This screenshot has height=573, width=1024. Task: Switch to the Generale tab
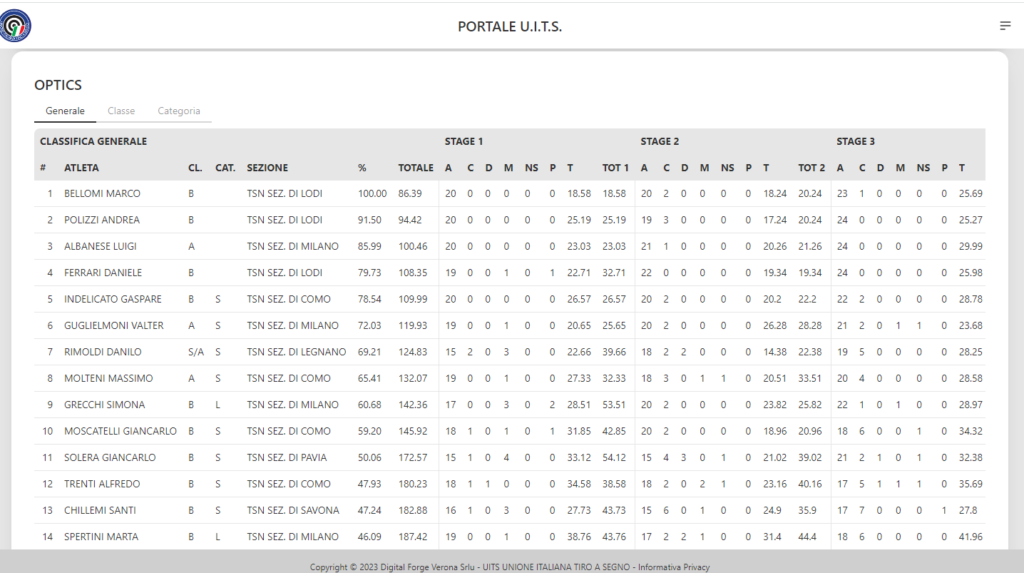[65, 111]
